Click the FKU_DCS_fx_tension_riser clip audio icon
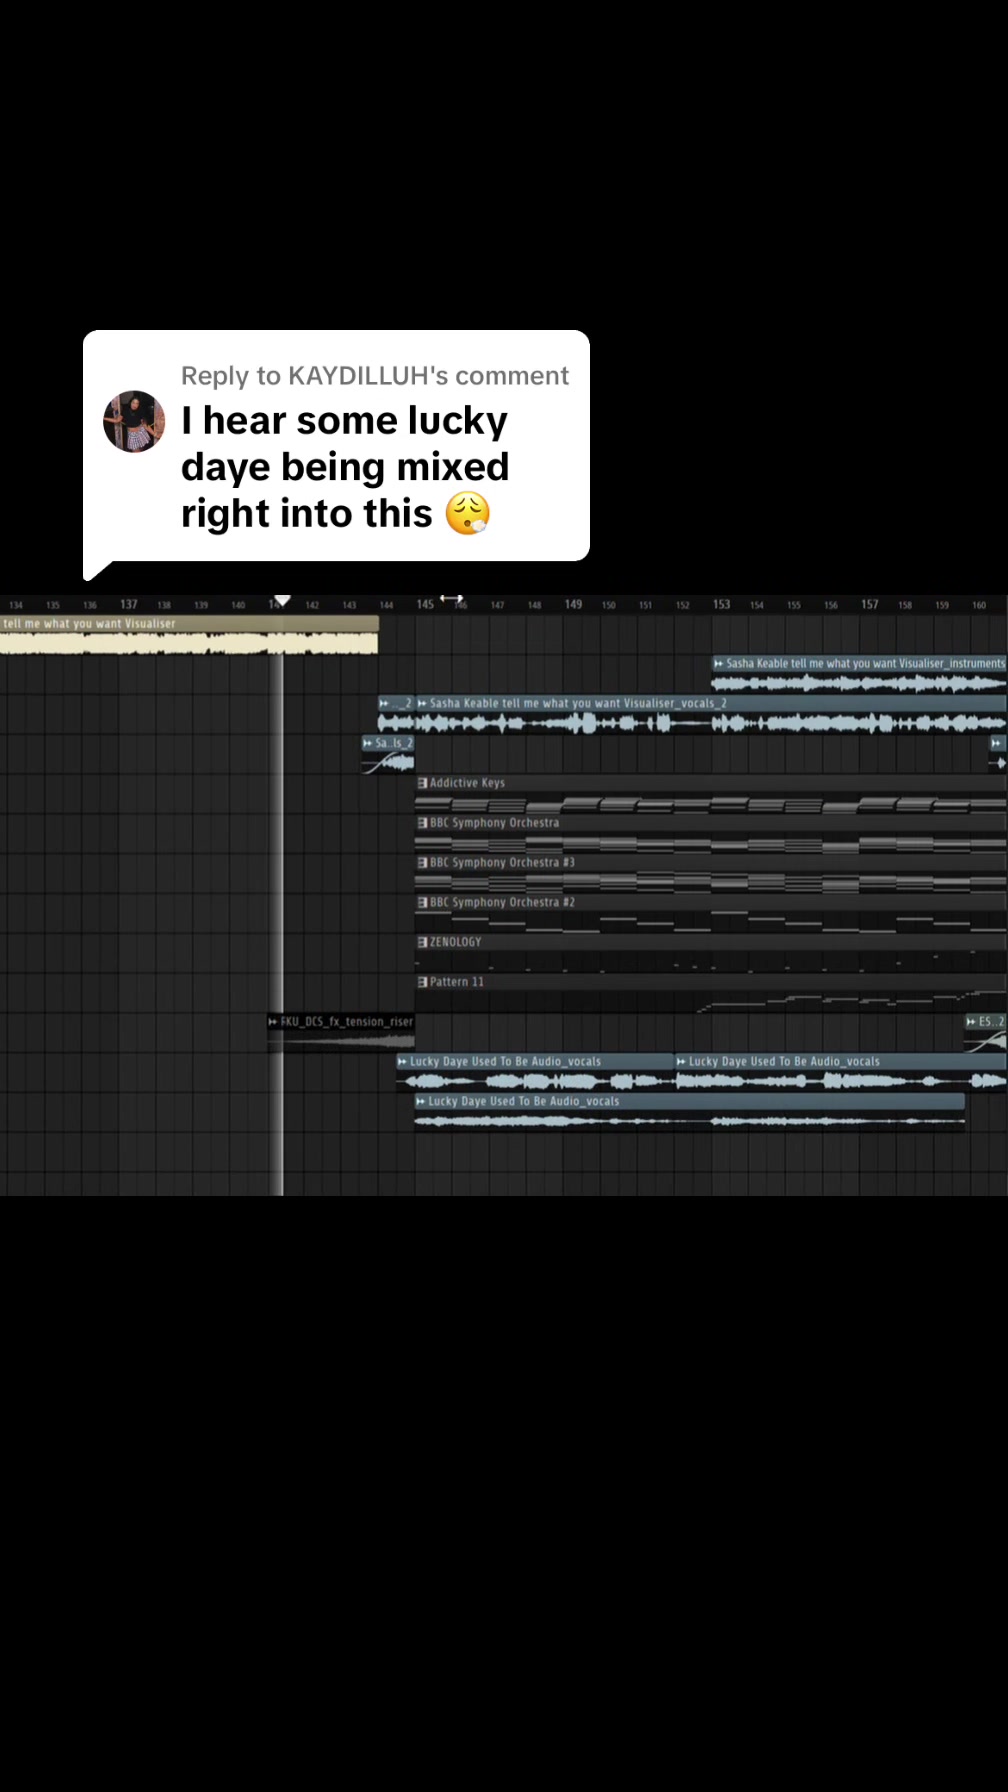1008x1792 pixels. click(x=273, y=1022)
